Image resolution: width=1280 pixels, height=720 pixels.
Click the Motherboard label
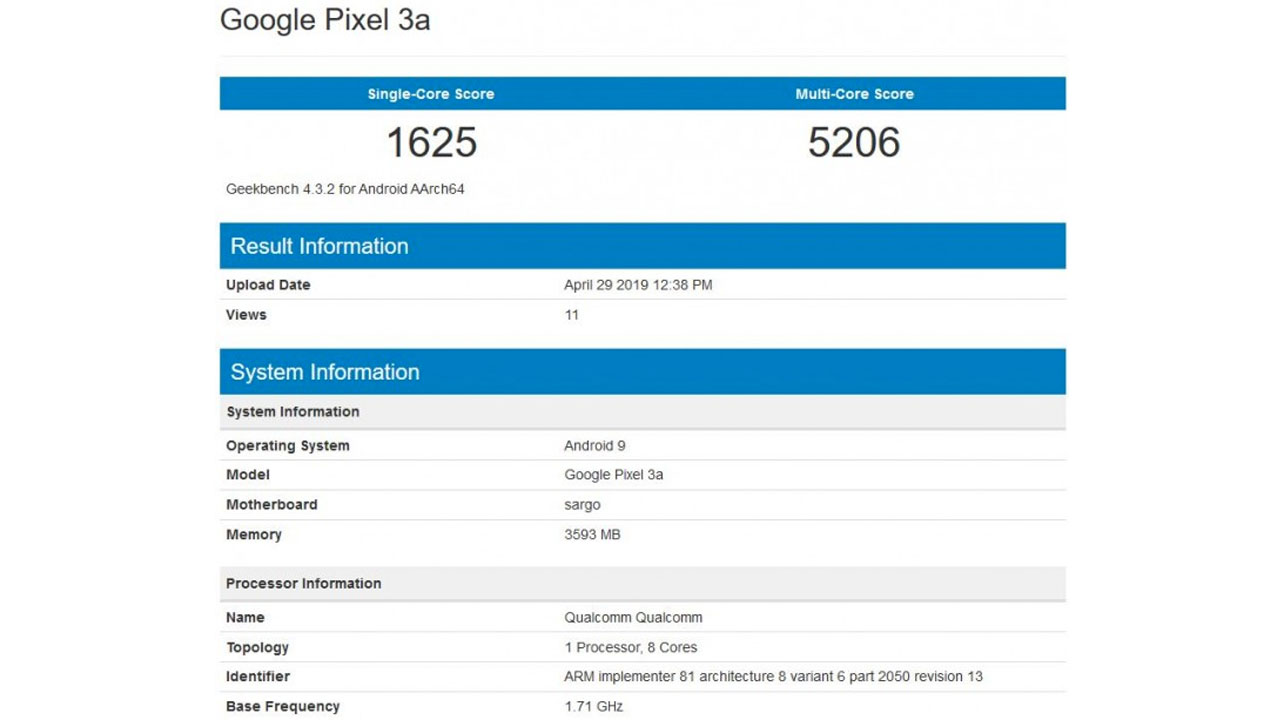tap(272, 505)
